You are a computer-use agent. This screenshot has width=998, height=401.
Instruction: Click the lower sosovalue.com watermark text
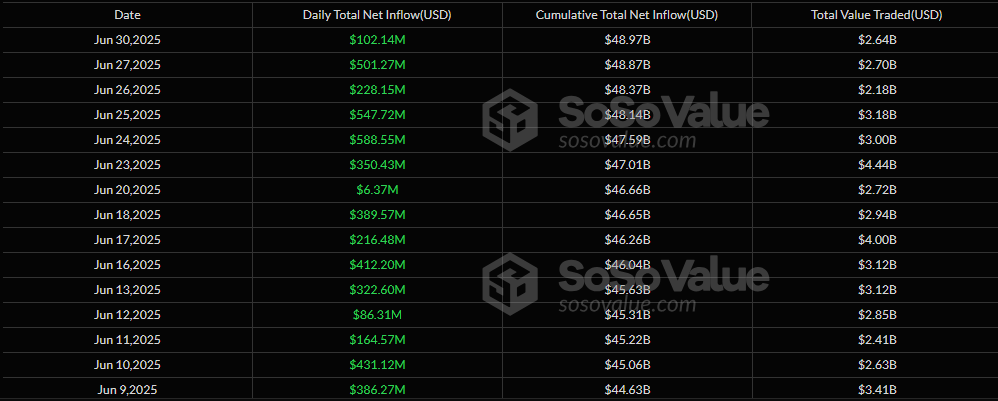[626, 304]
